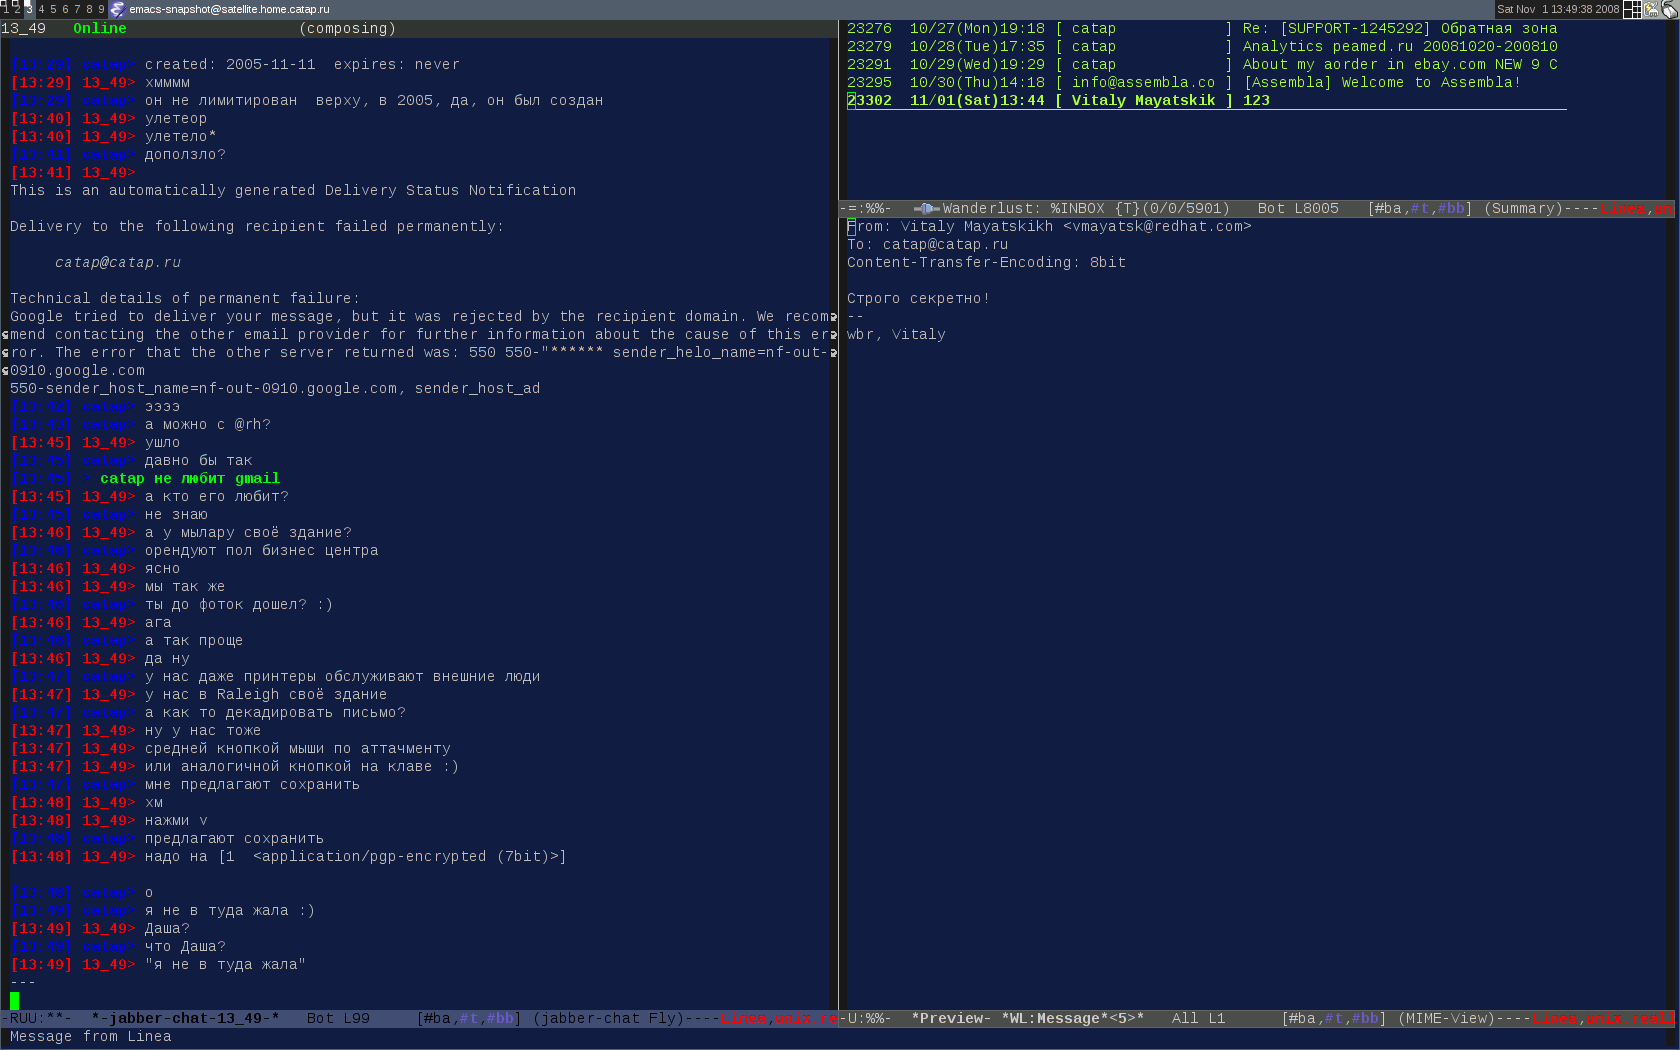Click the emacs-snapshot window title in the top bar
This screenshot has height=1050, width=1680.
(x=229, y=9)
